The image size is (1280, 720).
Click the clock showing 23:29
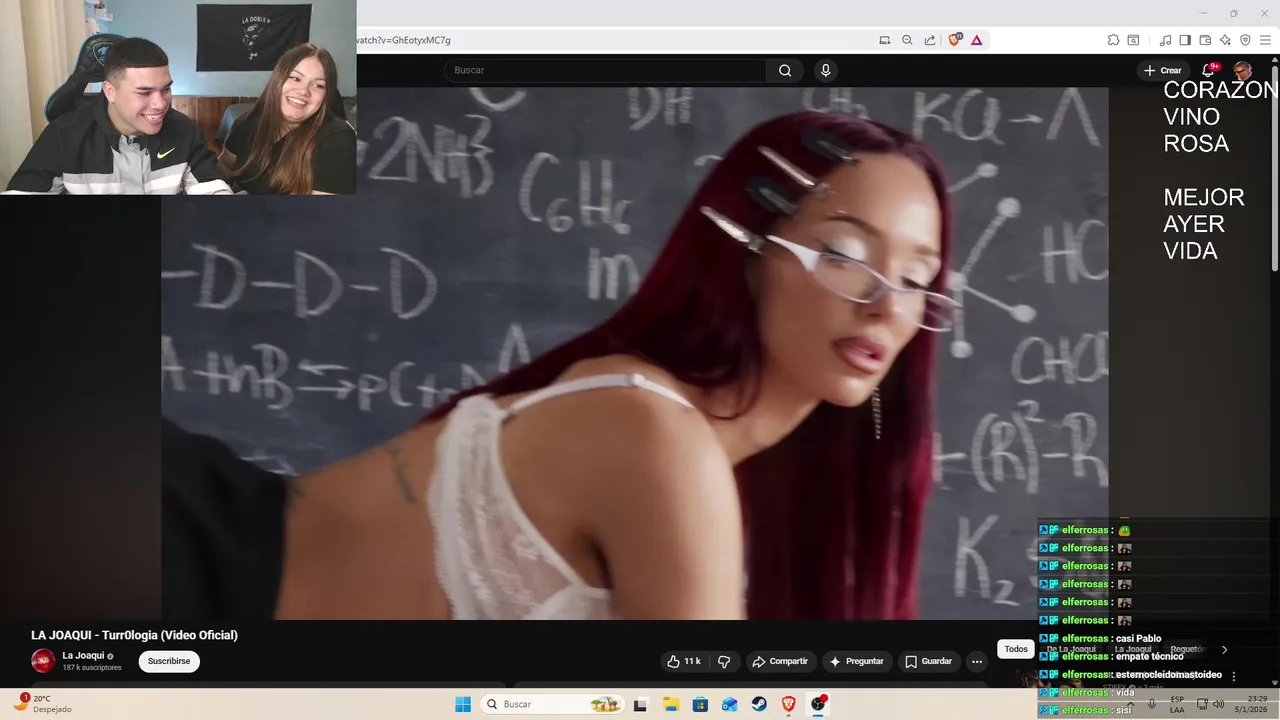[1257, 698]
